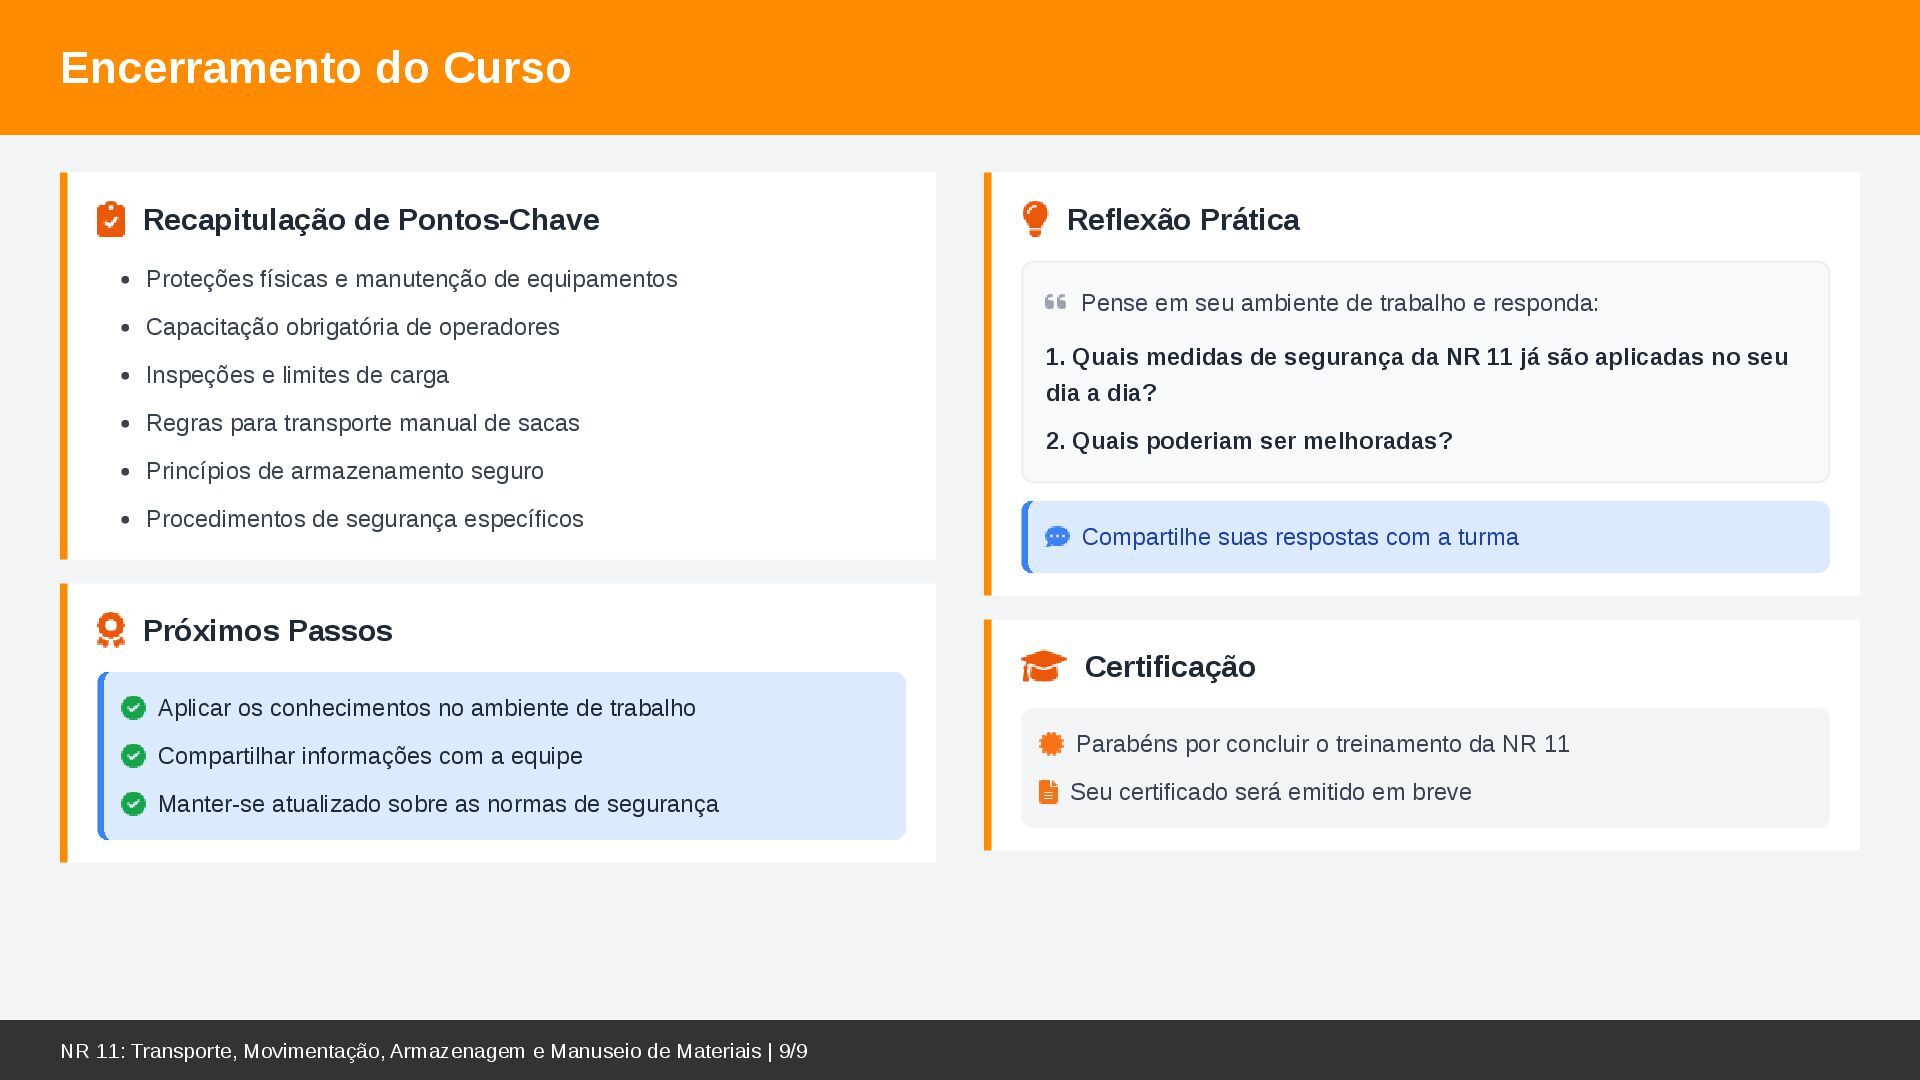1920x1080 pixels.
Task: Click the document icon beside Seu certificado
Action: point(1048,792)
